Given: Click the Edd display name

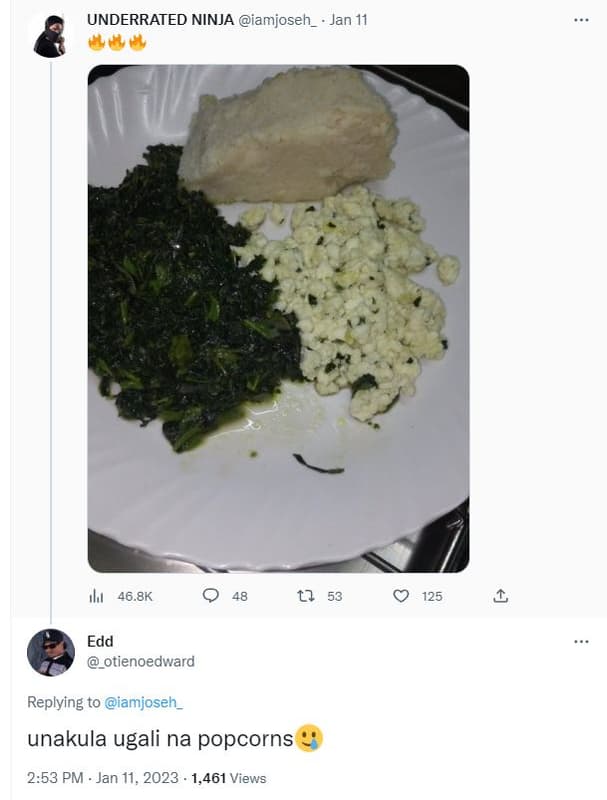Looking at the screenshot, I should (100, 641).
